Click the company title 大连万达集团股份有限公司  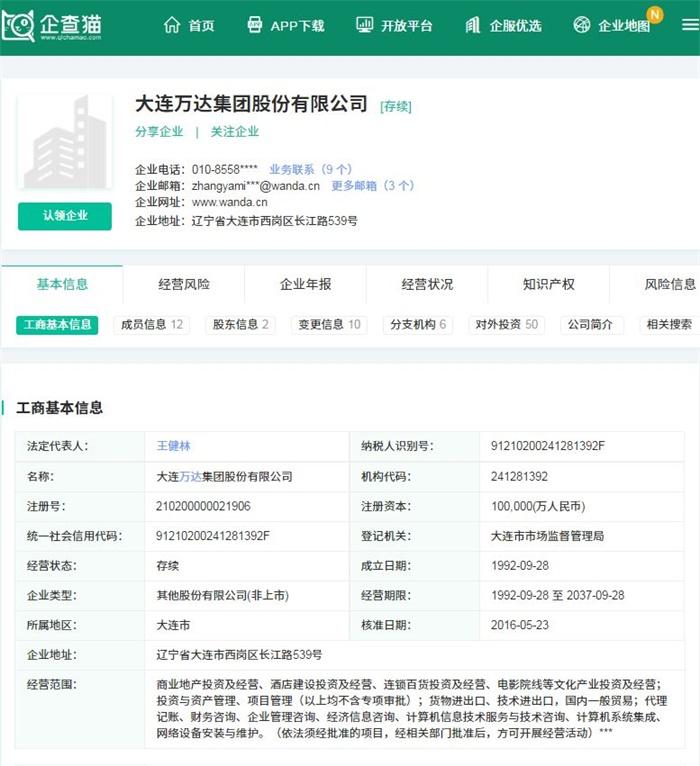[x=251, y=104]
